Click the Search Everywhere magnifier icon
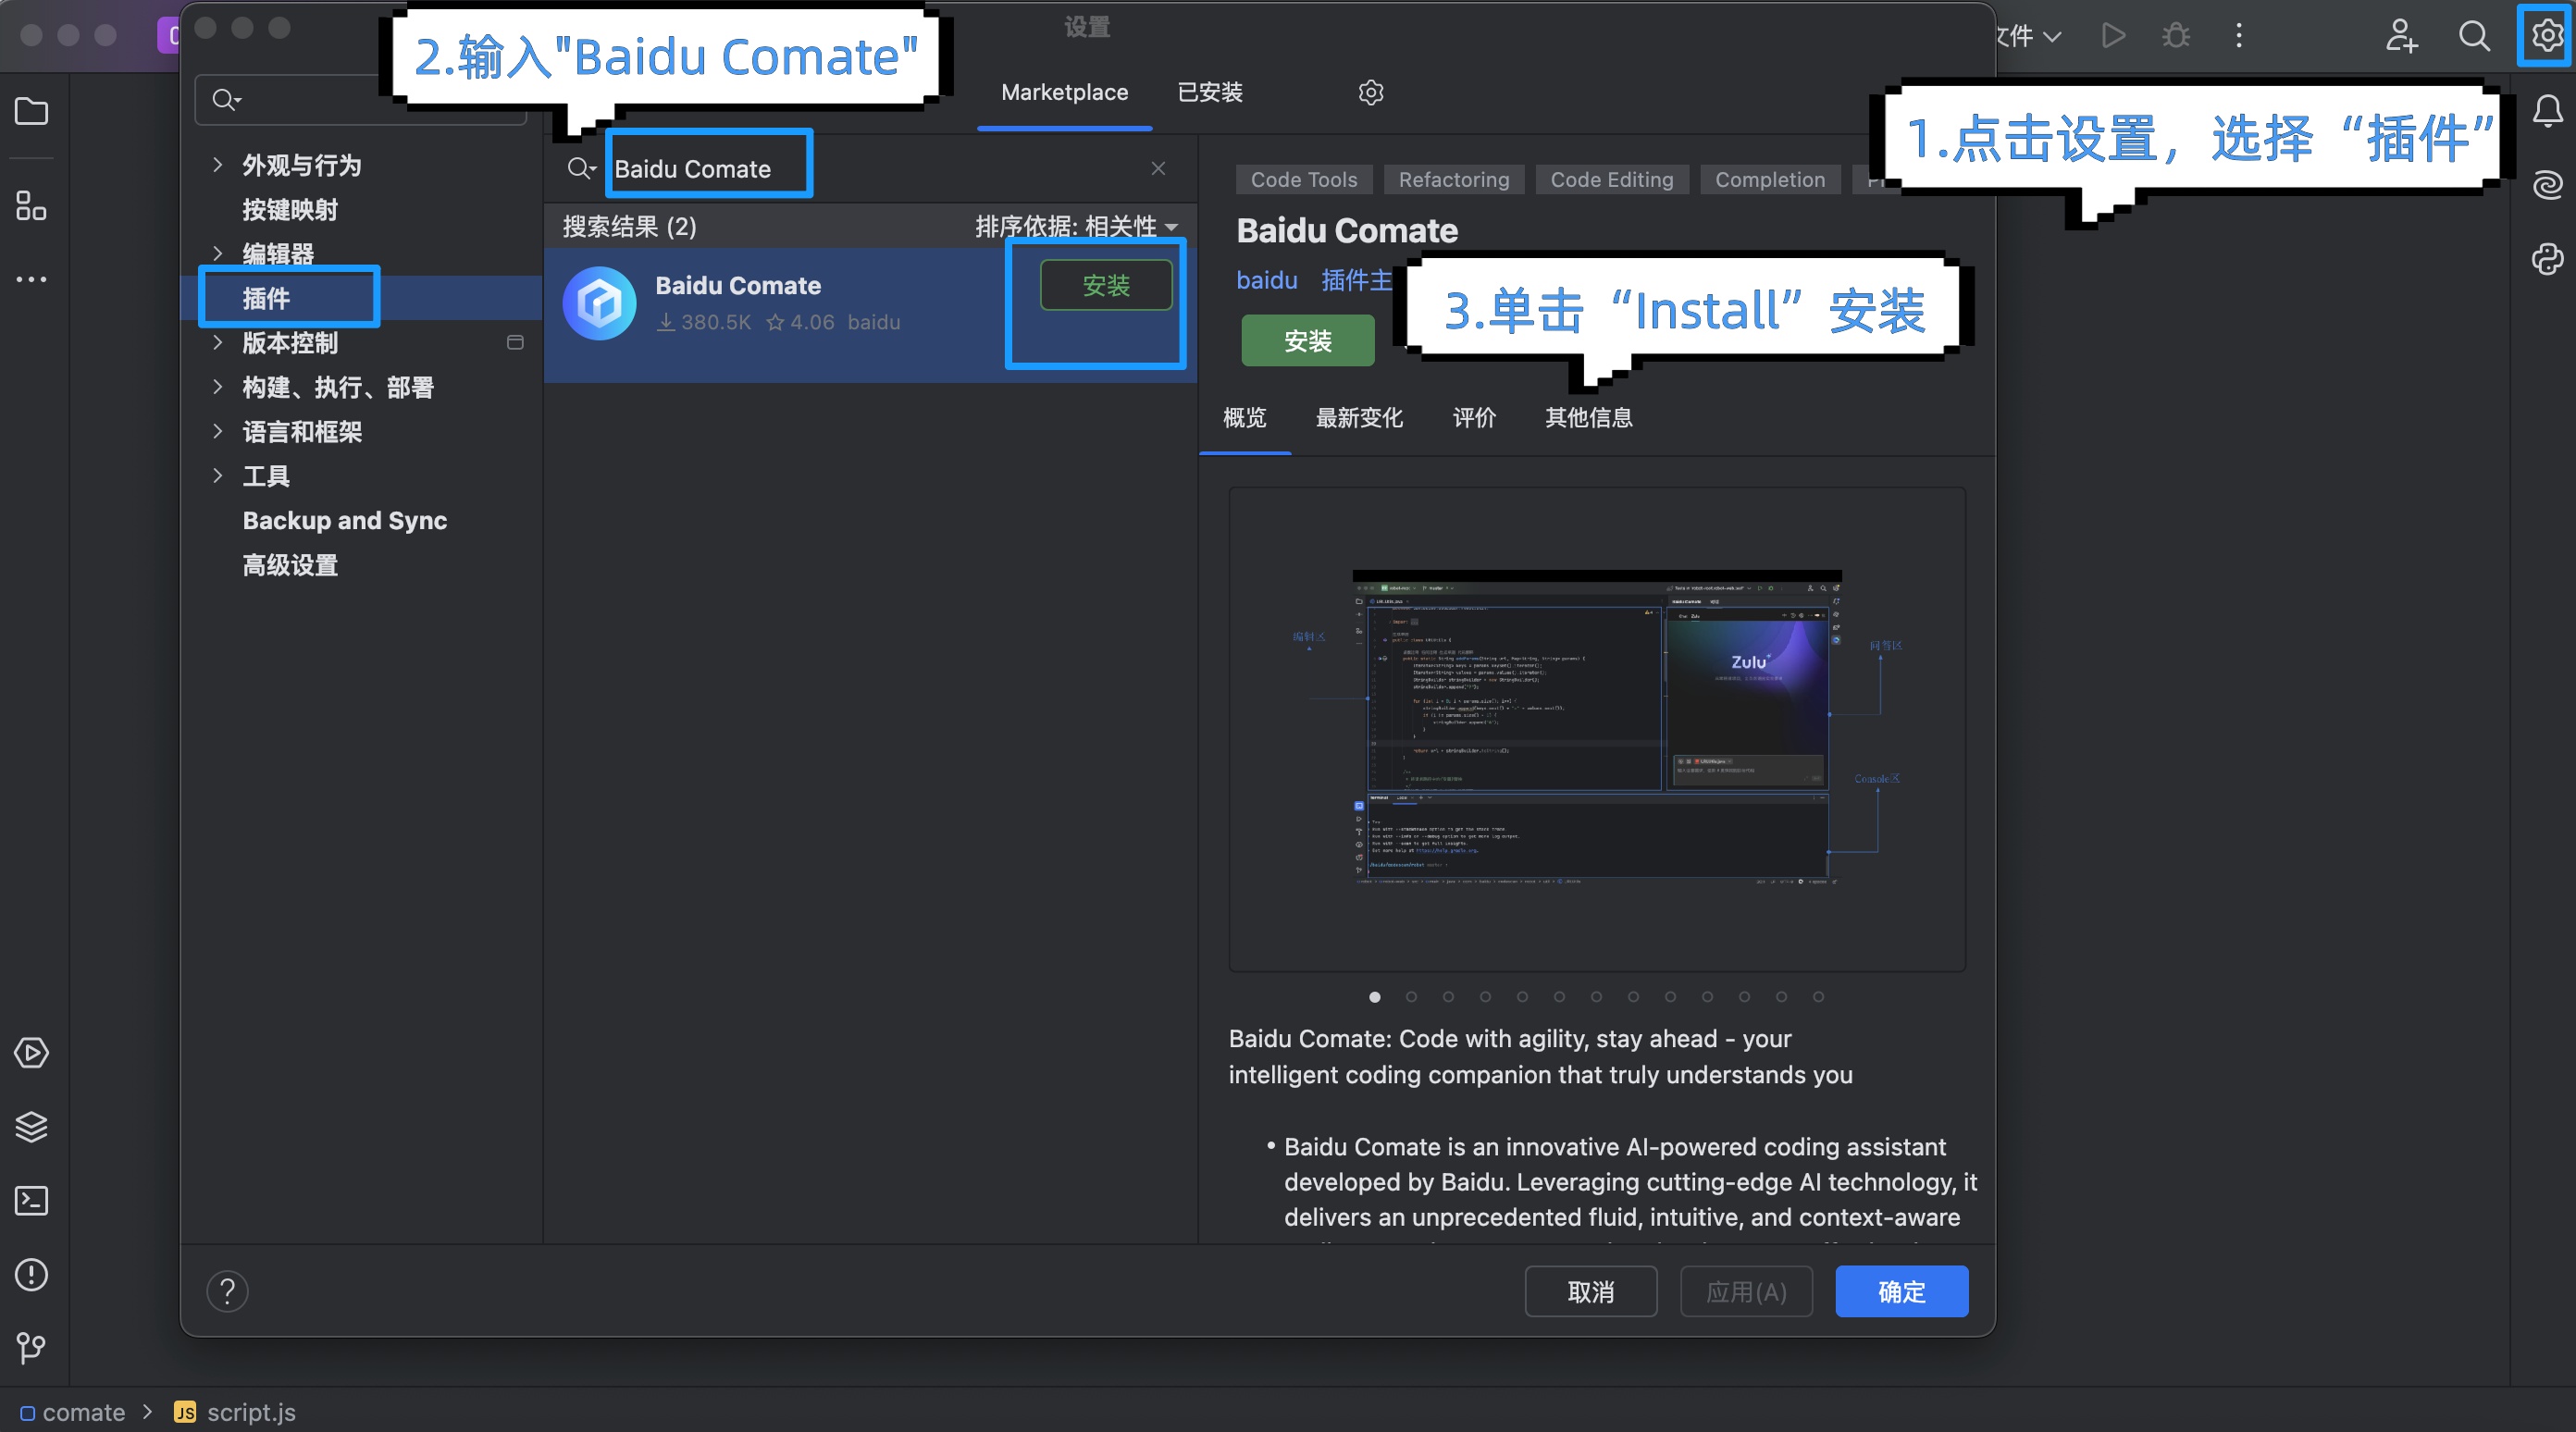The width and height of the screenshot is (2576, 1432). pyautogui.click(x=2474, y=35)
